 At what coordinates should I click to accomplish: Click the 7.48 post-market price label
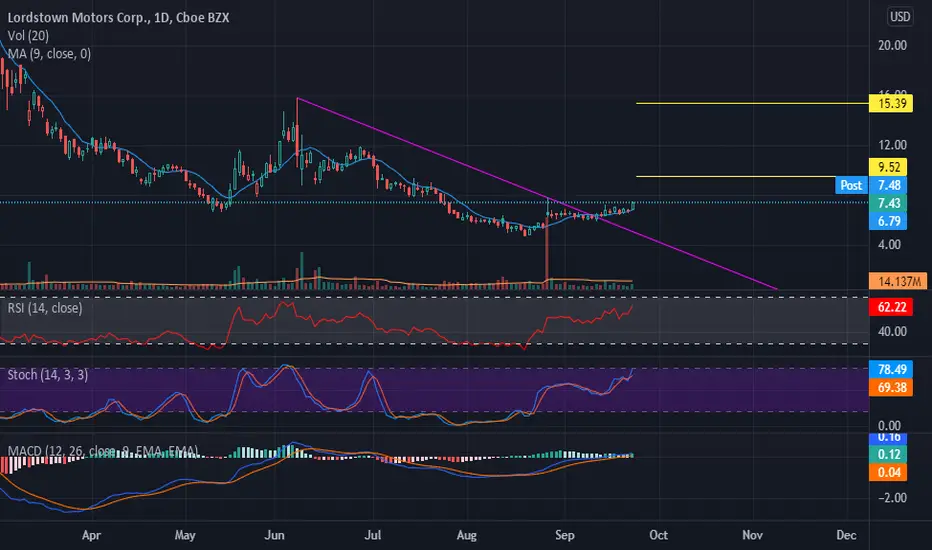pyautogui.click(x=888, y=185)
